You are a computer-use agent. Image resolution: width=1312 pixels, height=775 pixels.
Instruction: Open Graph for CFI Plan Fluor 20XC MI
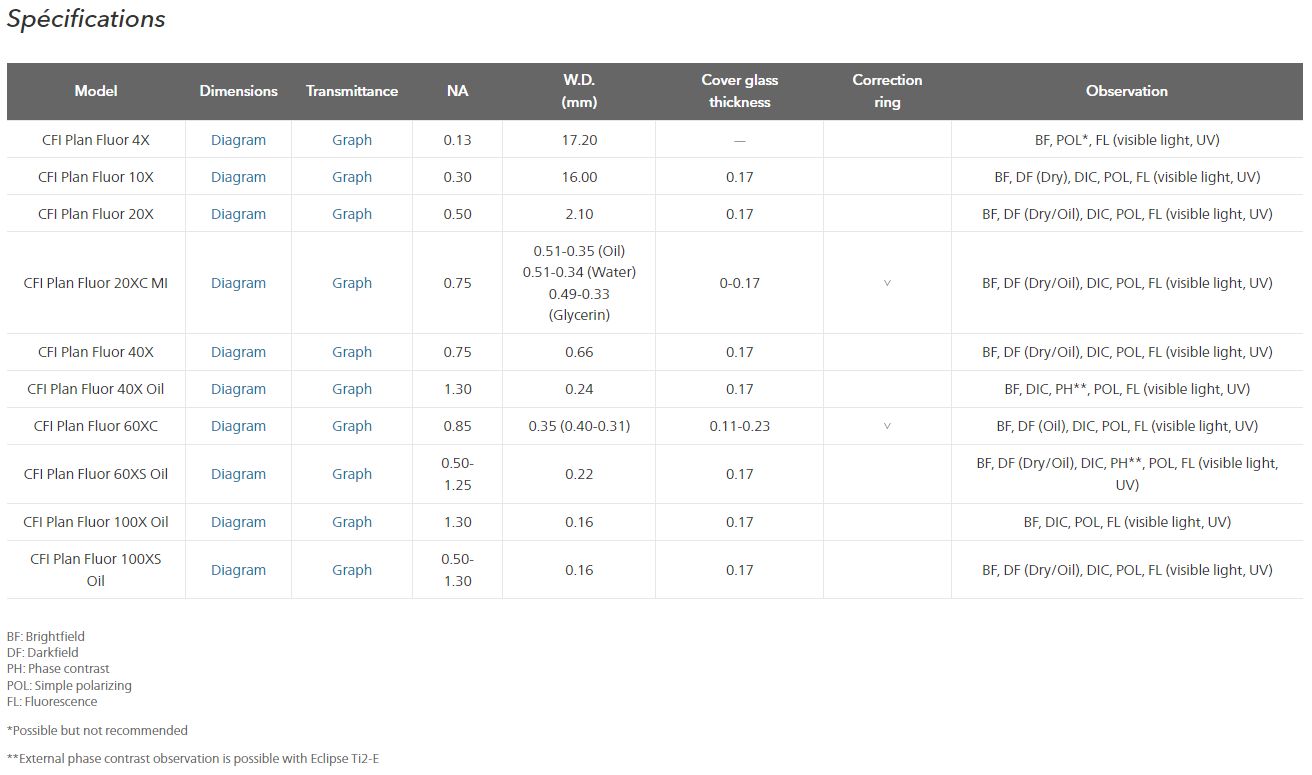352,283
